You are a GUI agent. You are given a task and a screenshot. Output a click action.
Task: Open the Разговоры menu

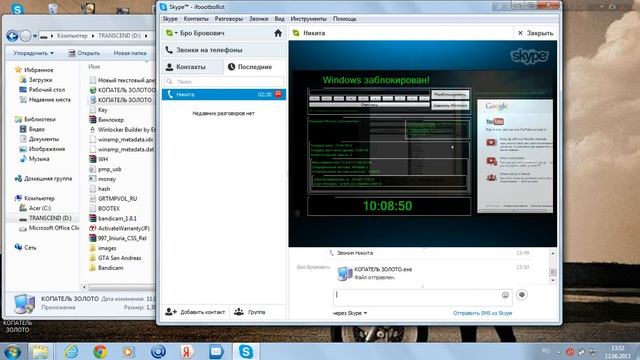tap(229, 19)
